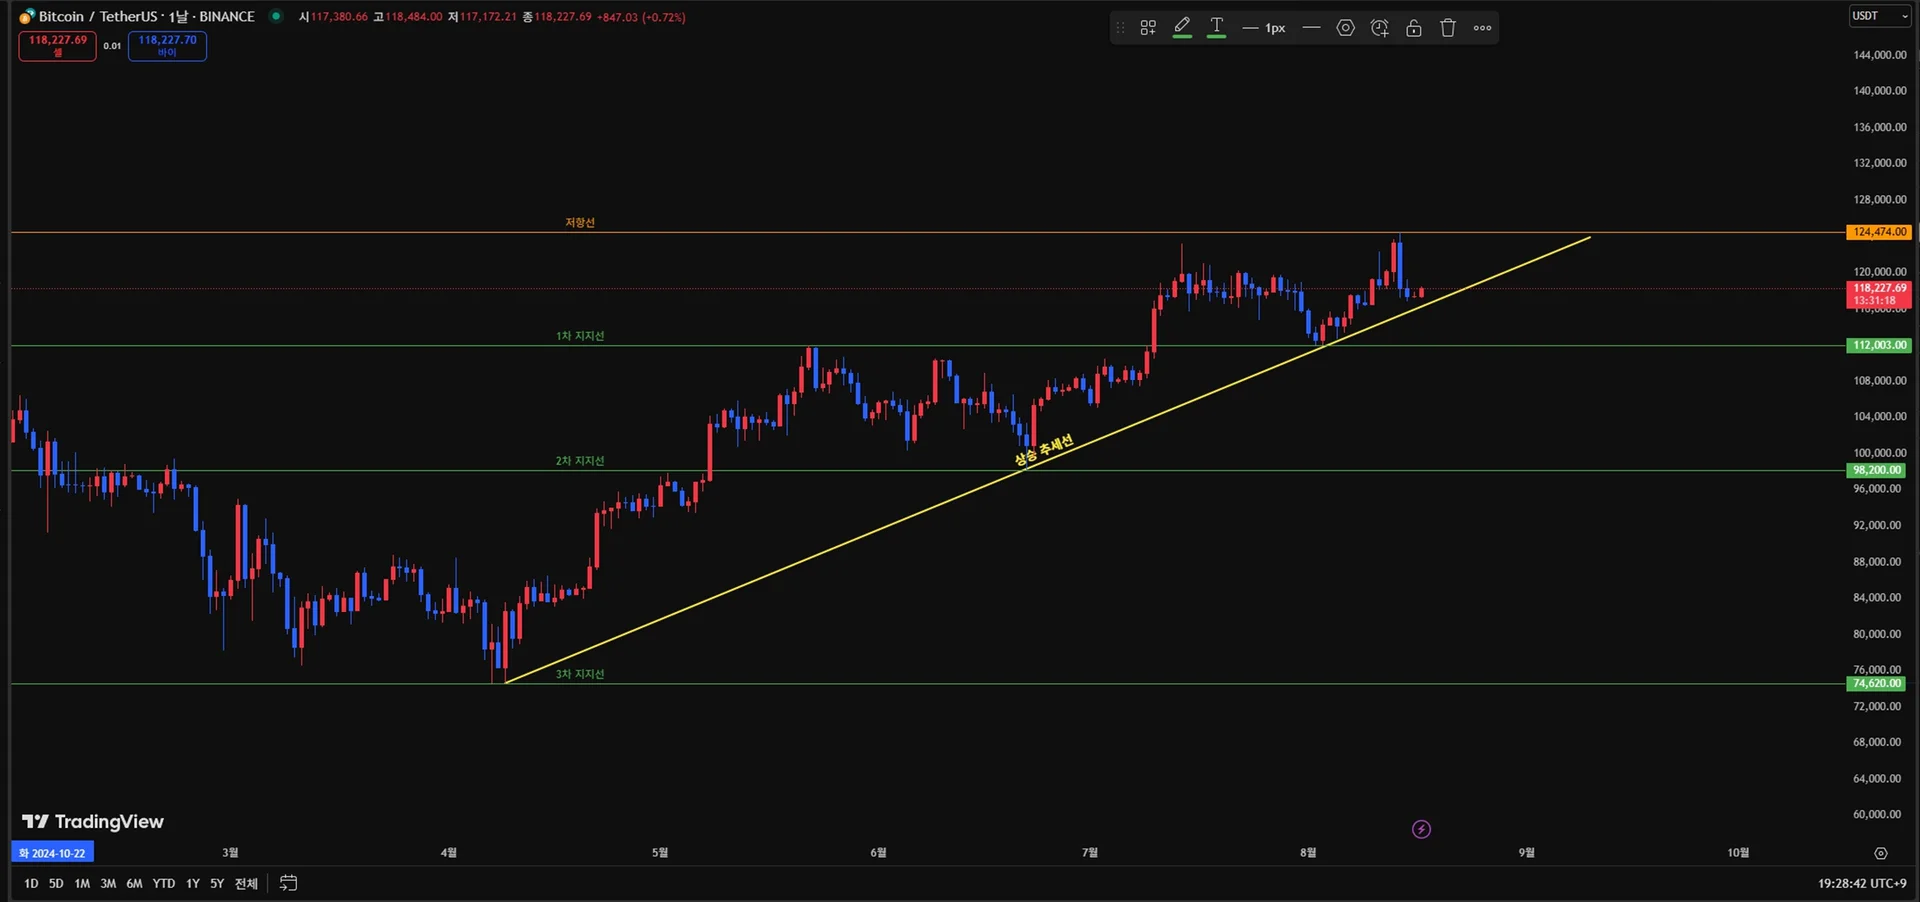1920x902 pixels.
Task: Select the 전체 (all) time range
Action: [x=246, y=884]
